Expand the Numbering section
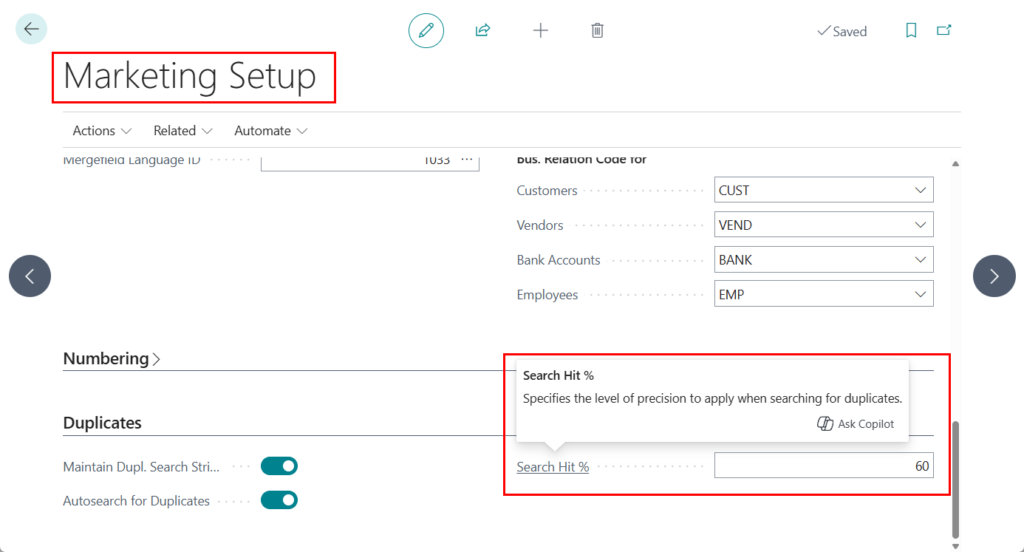This screenshot has height=552, width=1024. click(x=111, y=359)
